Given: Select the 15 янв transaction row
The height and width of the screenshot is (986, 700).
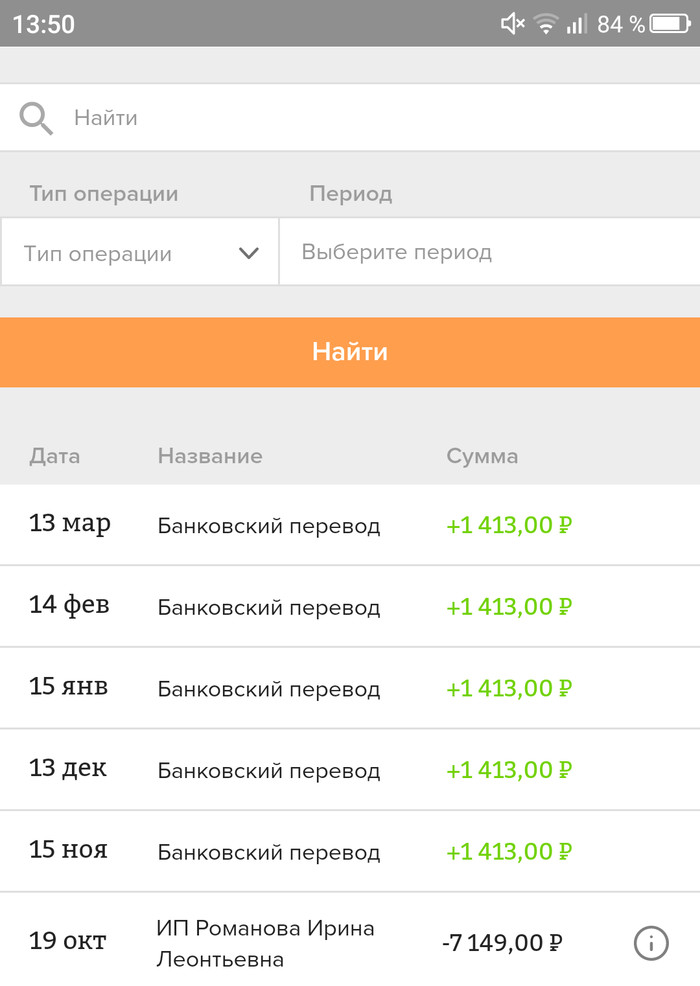Looking at the screenshot, I should (x=350, y=688).
